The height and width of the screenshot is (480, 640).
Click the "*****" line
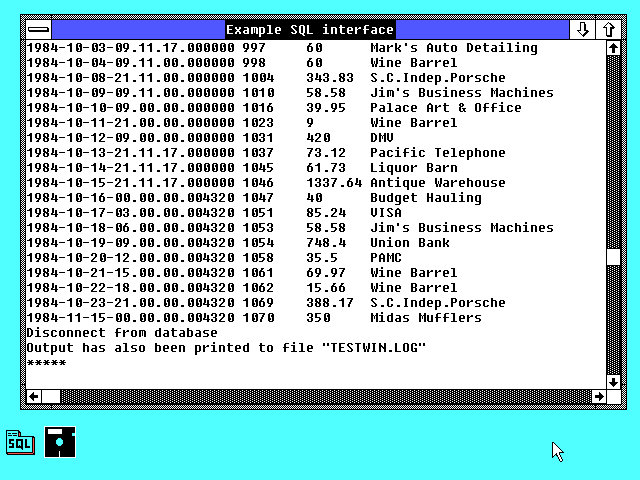pos(46,363)
